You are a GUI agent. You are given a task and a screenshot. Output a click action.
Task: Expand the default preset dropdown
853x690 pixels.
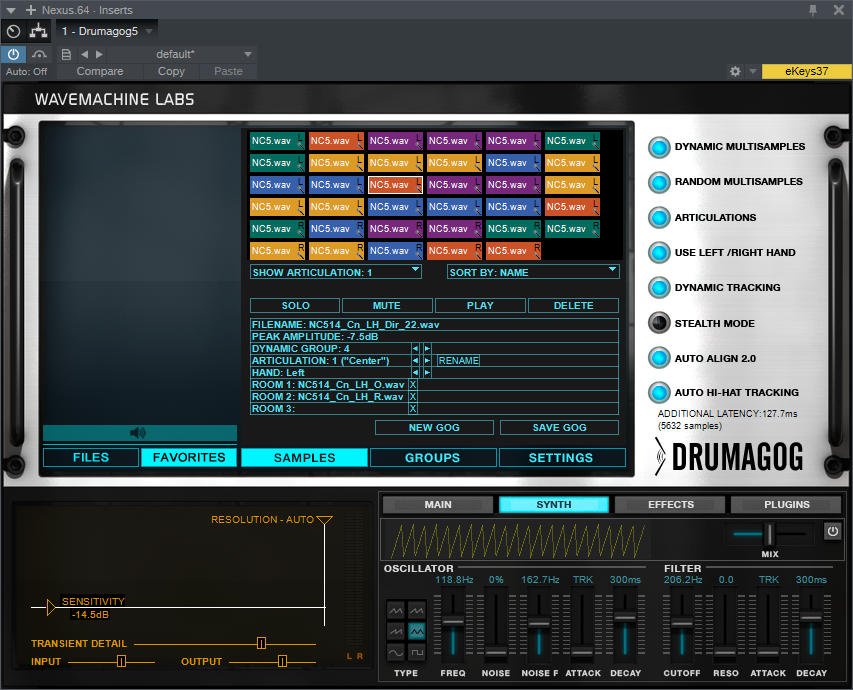click(x=248, y=54)
